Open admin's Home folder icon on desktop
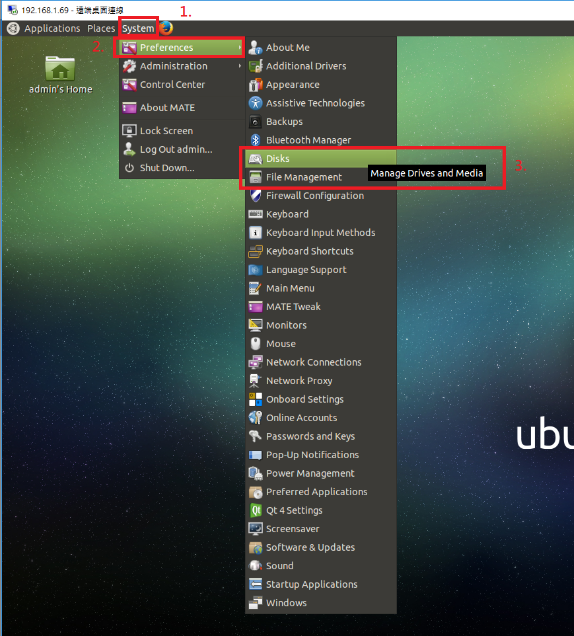 point(60,69)
